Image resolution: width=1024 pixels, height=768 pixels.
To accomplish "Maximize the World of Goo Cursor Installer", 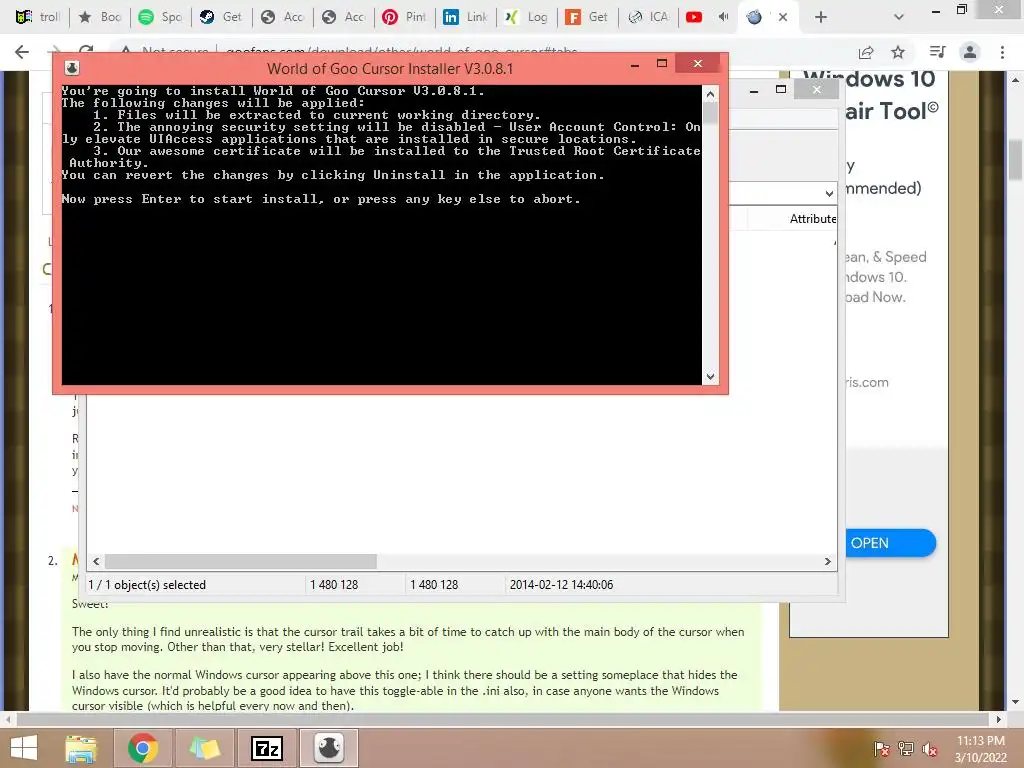I will tap(662, 63).
